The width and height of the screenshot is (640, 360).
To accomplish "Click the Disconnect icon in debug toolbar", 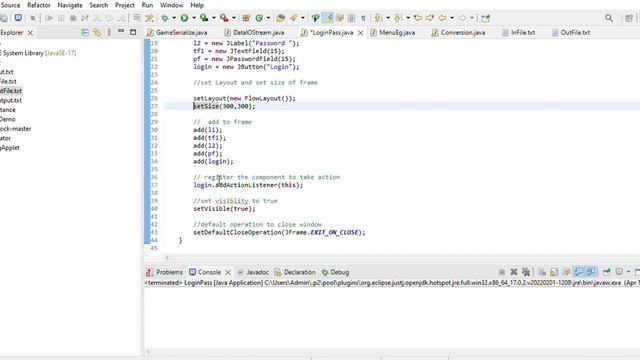I will click(85, 18).
